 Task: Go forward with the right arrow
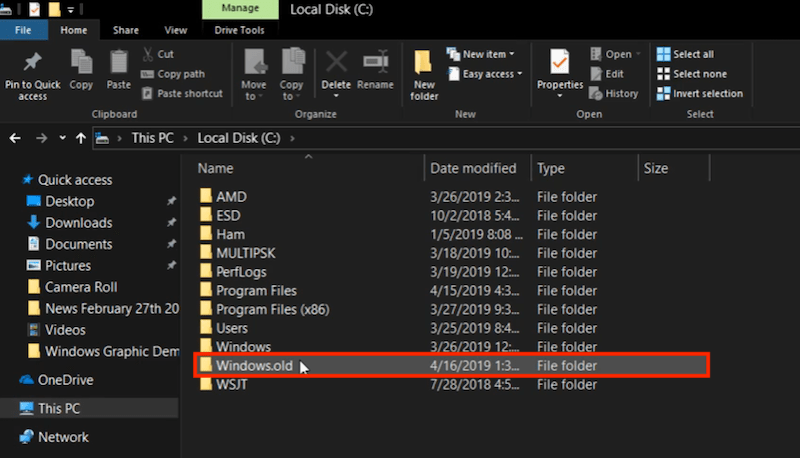(41, 138)
